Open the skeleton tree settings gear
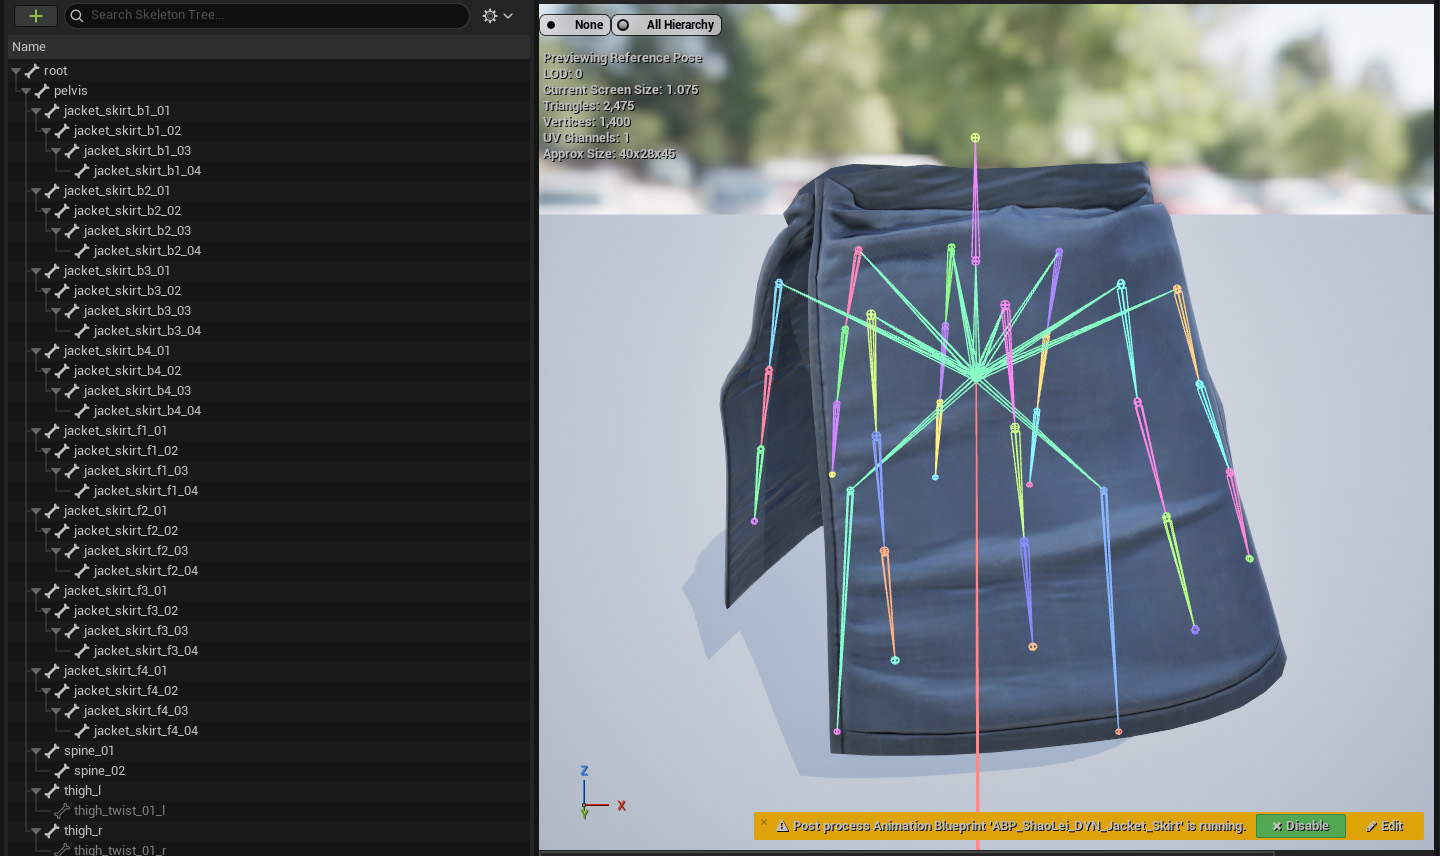The image size is (1440, 856). 490,16
